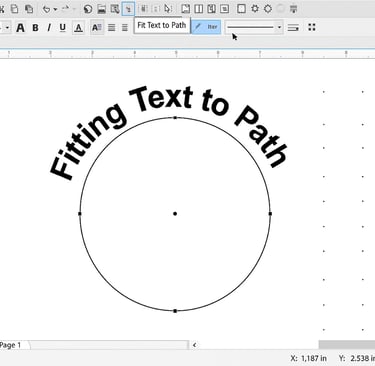
Task: Toggle Underline formatting with the U button
Action: (x=62, y=28)
